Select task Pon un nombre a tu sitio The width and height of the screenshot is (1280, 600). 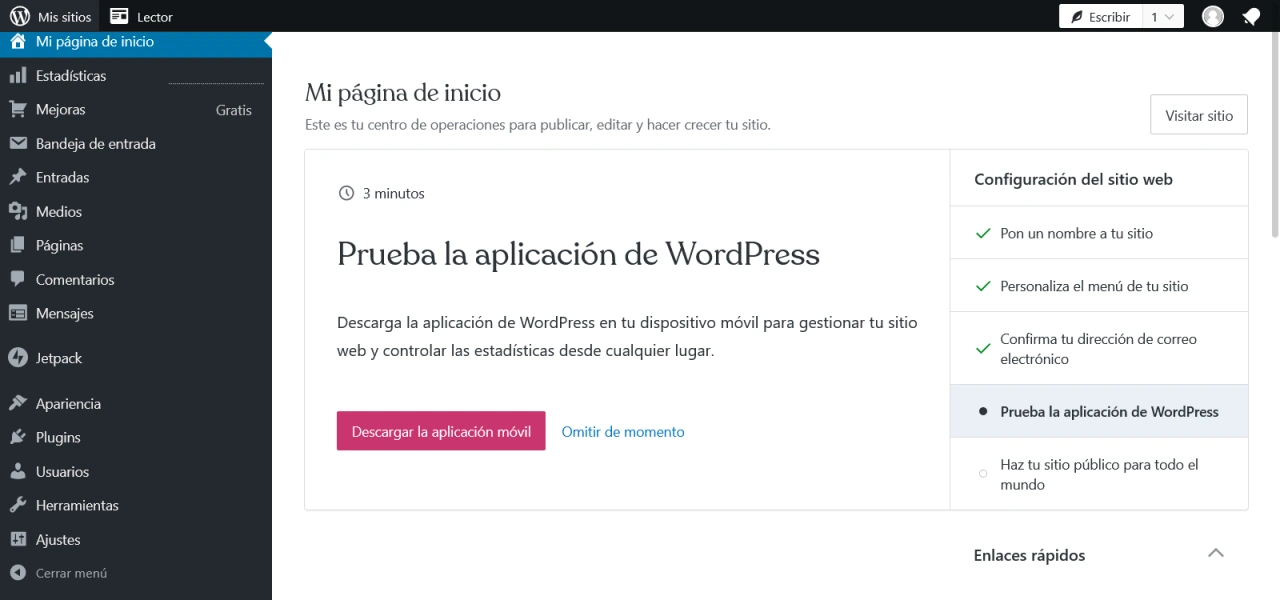[x=1099, y=233]
